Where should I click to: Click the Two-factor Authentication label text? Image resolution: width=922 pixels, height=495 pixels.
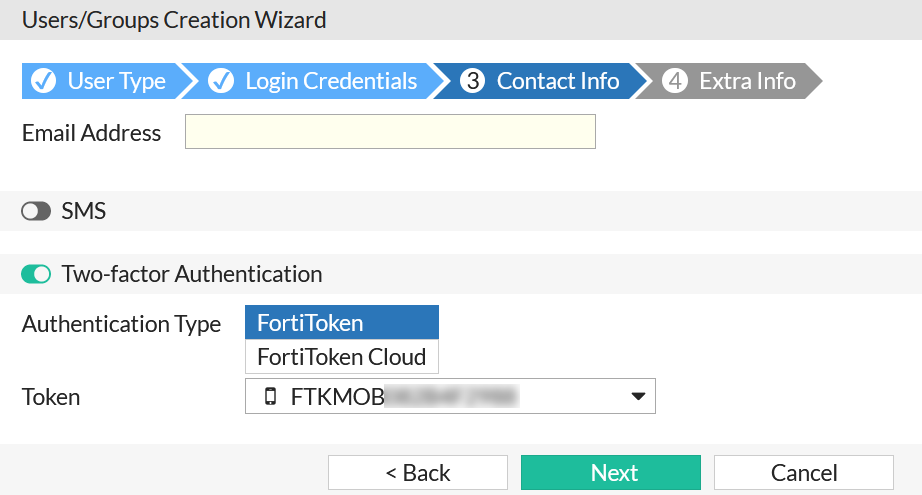(x=192, y=274)
